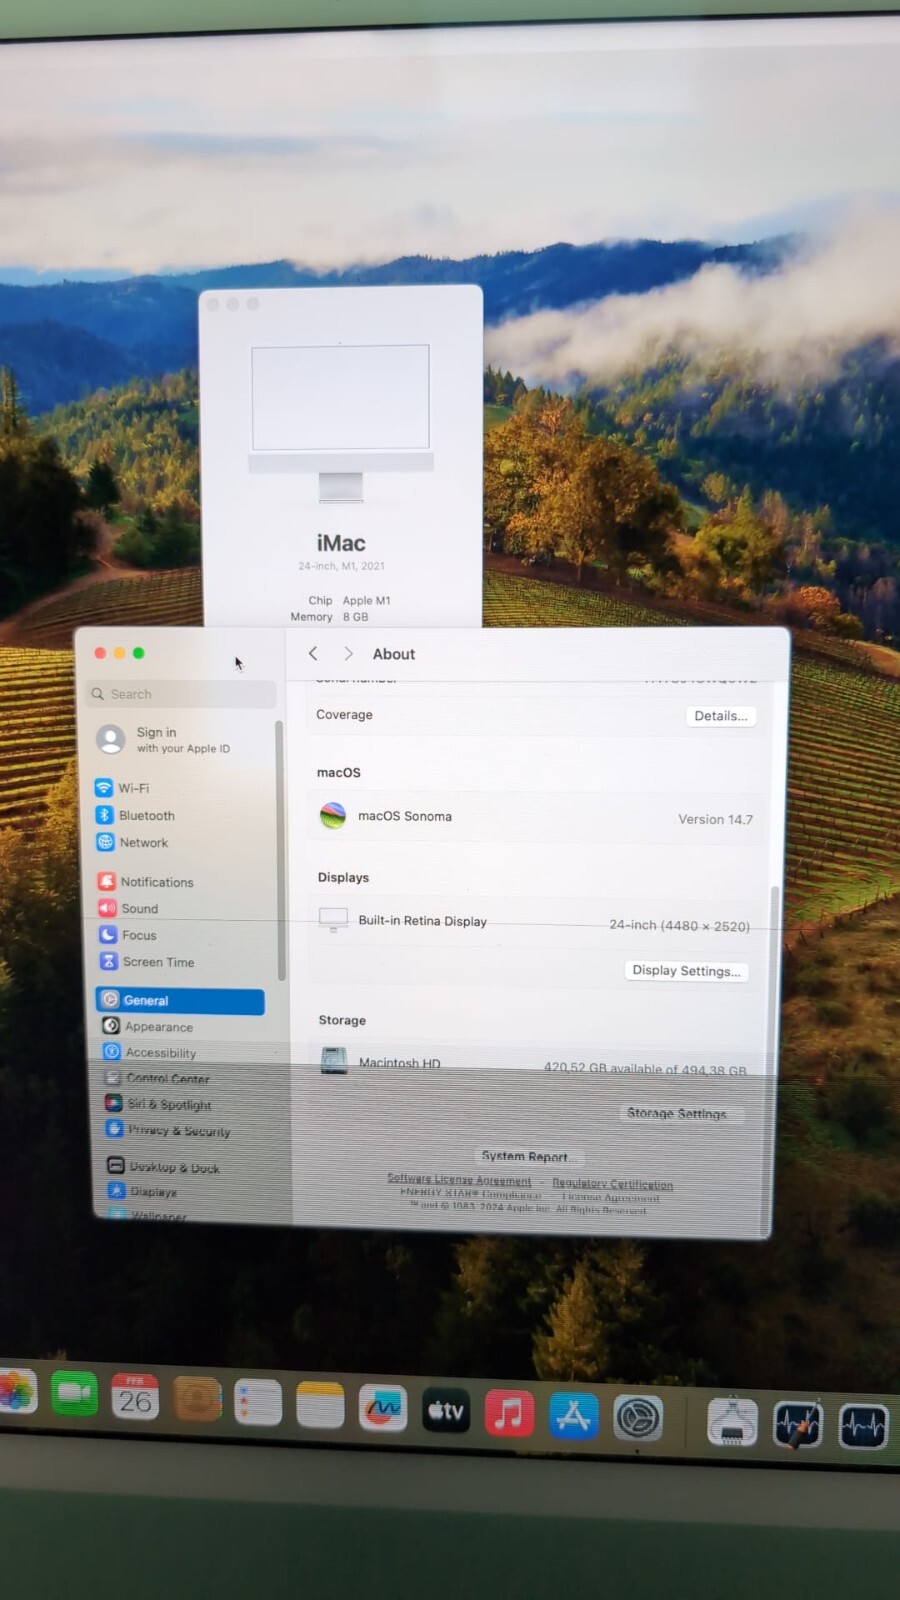Image resolution: width=900 pixels, height=1600 pixels.
Task: Open Music from the Dock
Action: click(x=509, y=1413)
